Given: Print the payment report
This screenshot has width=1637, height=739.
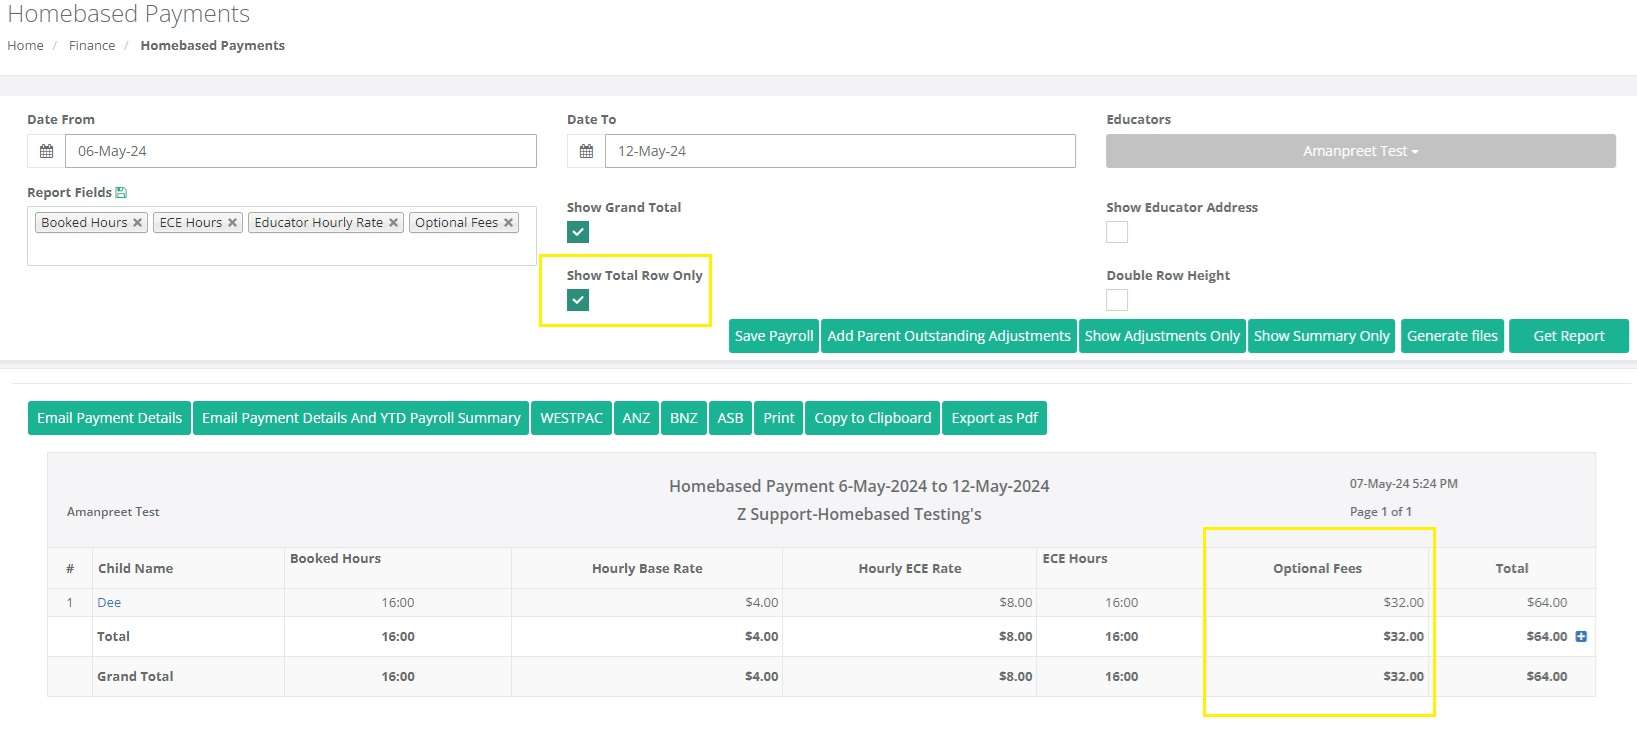Looking at the screenshot, I should (x=779, y=418).
